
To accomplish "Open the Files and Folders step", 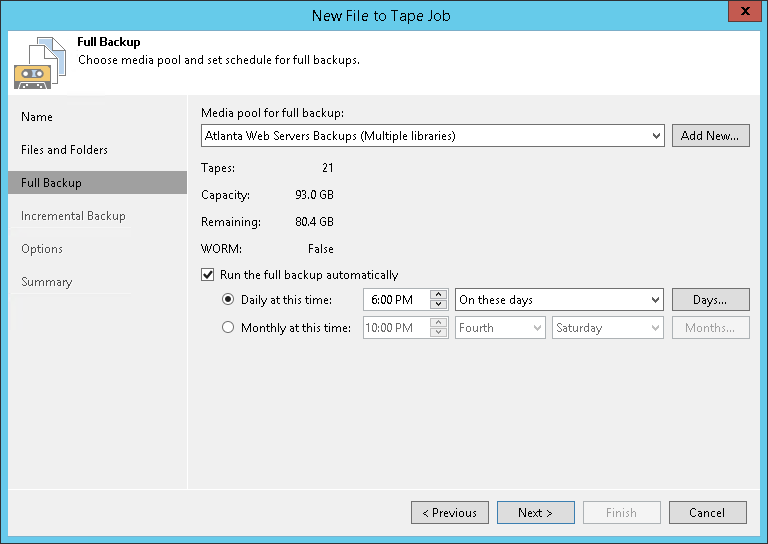I will [64, 150].
